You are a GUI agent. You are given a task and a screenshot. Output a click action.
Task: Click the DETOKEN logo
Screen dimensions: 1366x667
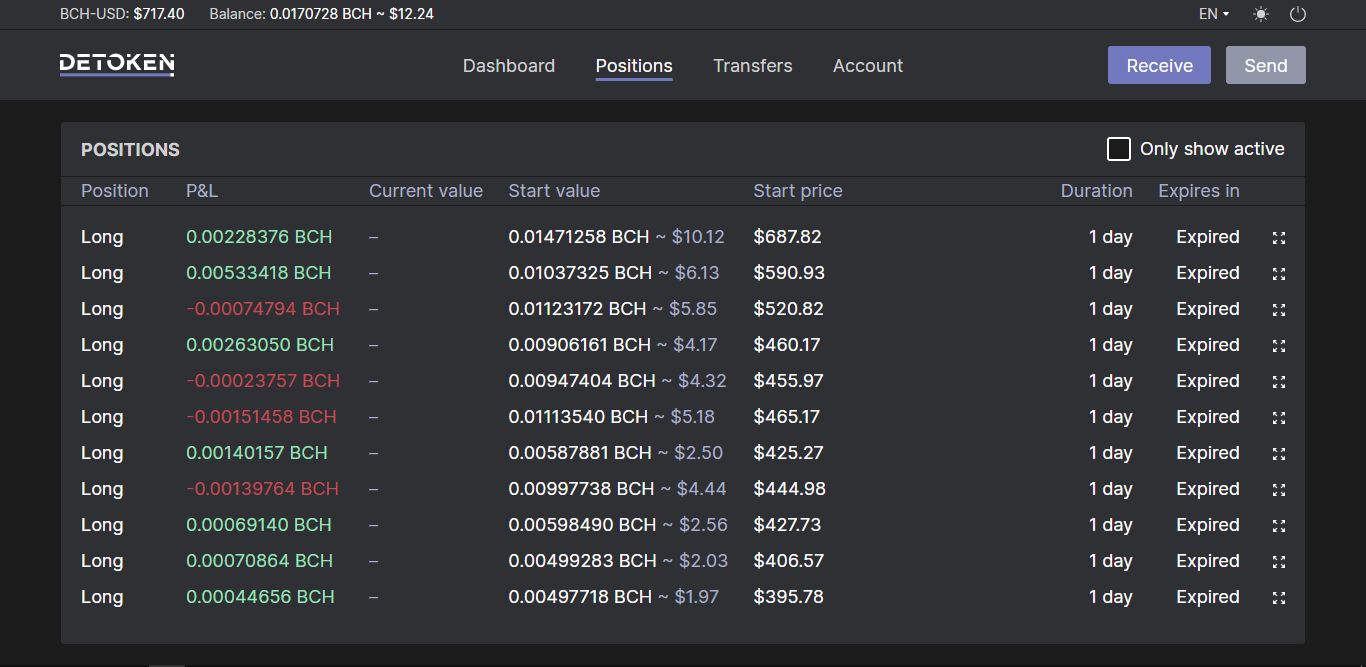(117, 65)
